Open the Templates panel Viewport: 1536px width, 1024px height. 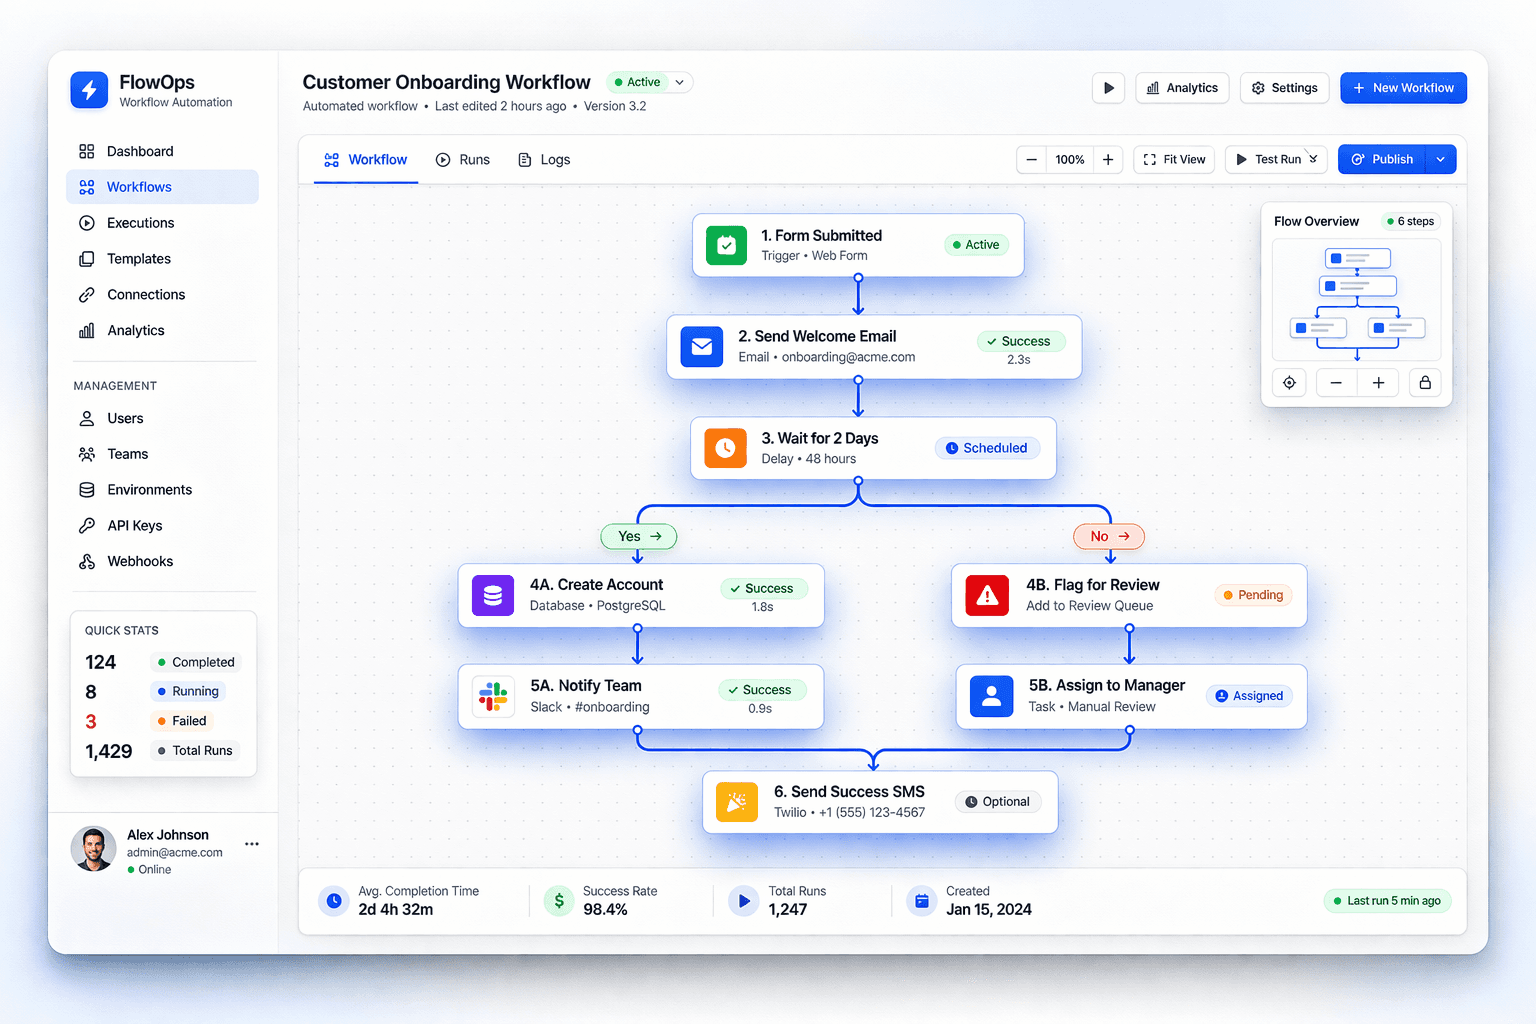[137, 258]
